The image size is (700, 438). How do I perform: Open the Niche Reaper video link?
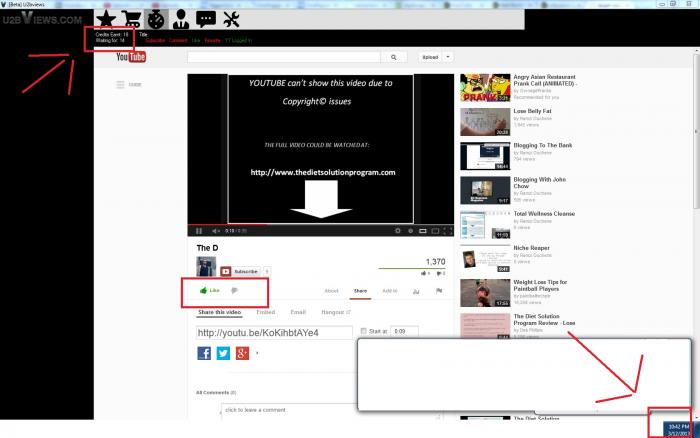[x=531, y=248]
